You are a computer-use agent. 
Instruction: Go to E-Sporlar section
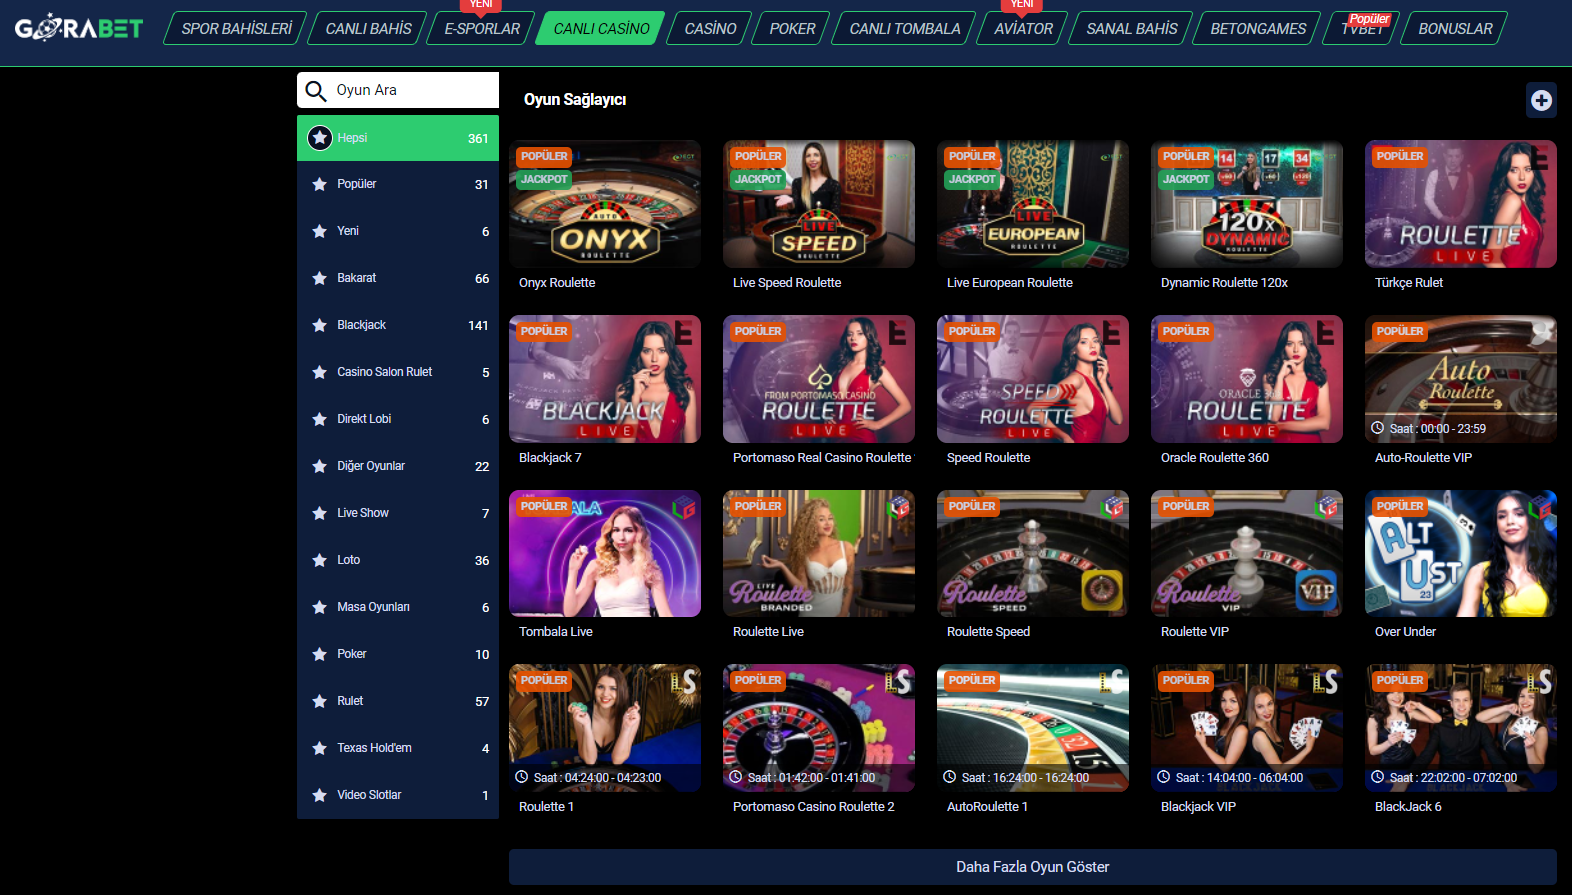click(x=482, y=28)
